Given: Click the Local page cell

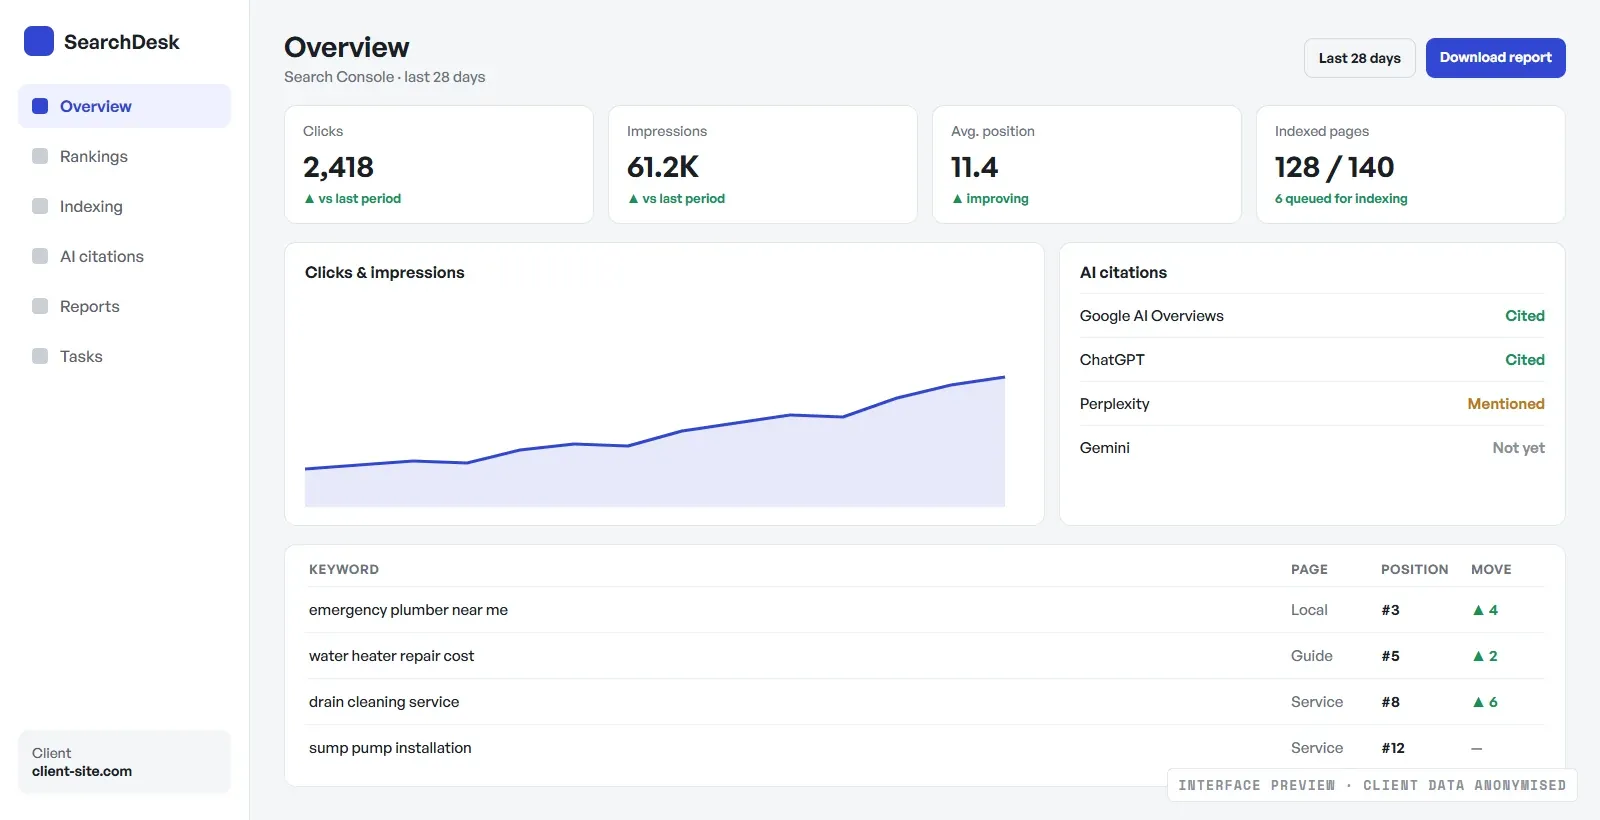Looking at the screenshot, I should pos(1309,610).
